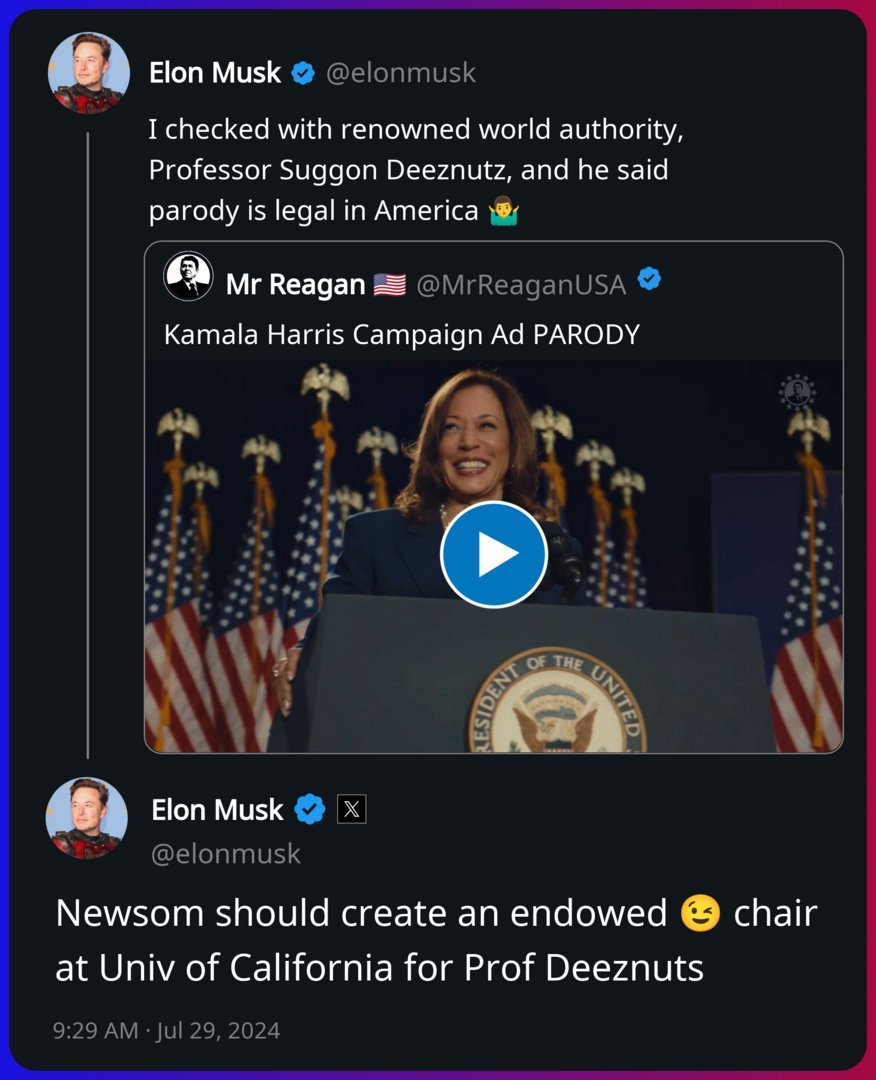Open the @MrReaganUSA handle
The width and height of the screenshot is (876, 1080).
point(520,285)
